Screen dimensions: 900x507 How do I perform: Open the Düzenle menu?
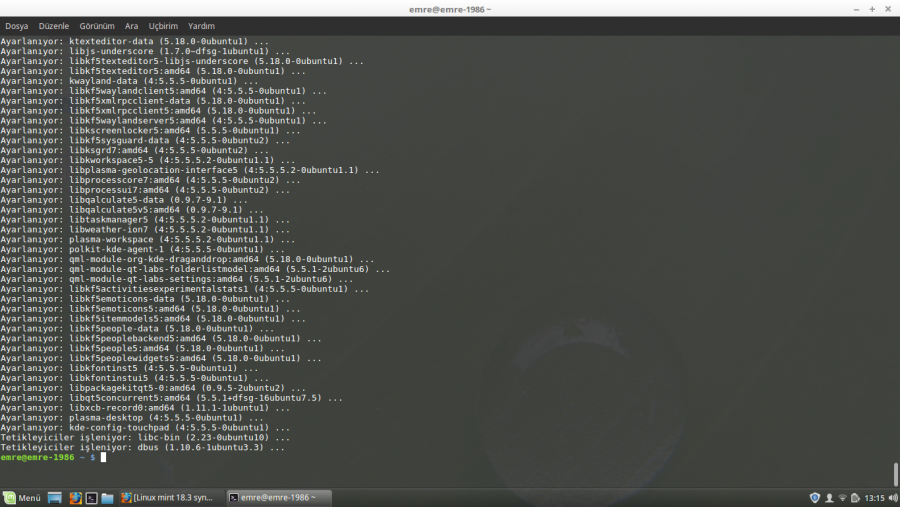[x=54, y=26]
